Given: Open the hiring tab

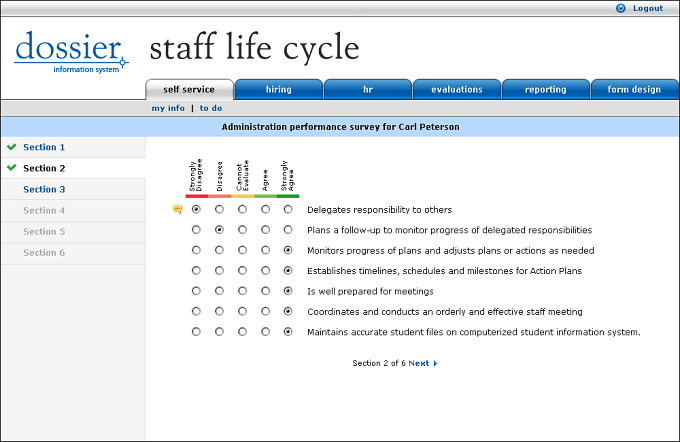Looking at the screenshot, I should (x=279, y=89).
